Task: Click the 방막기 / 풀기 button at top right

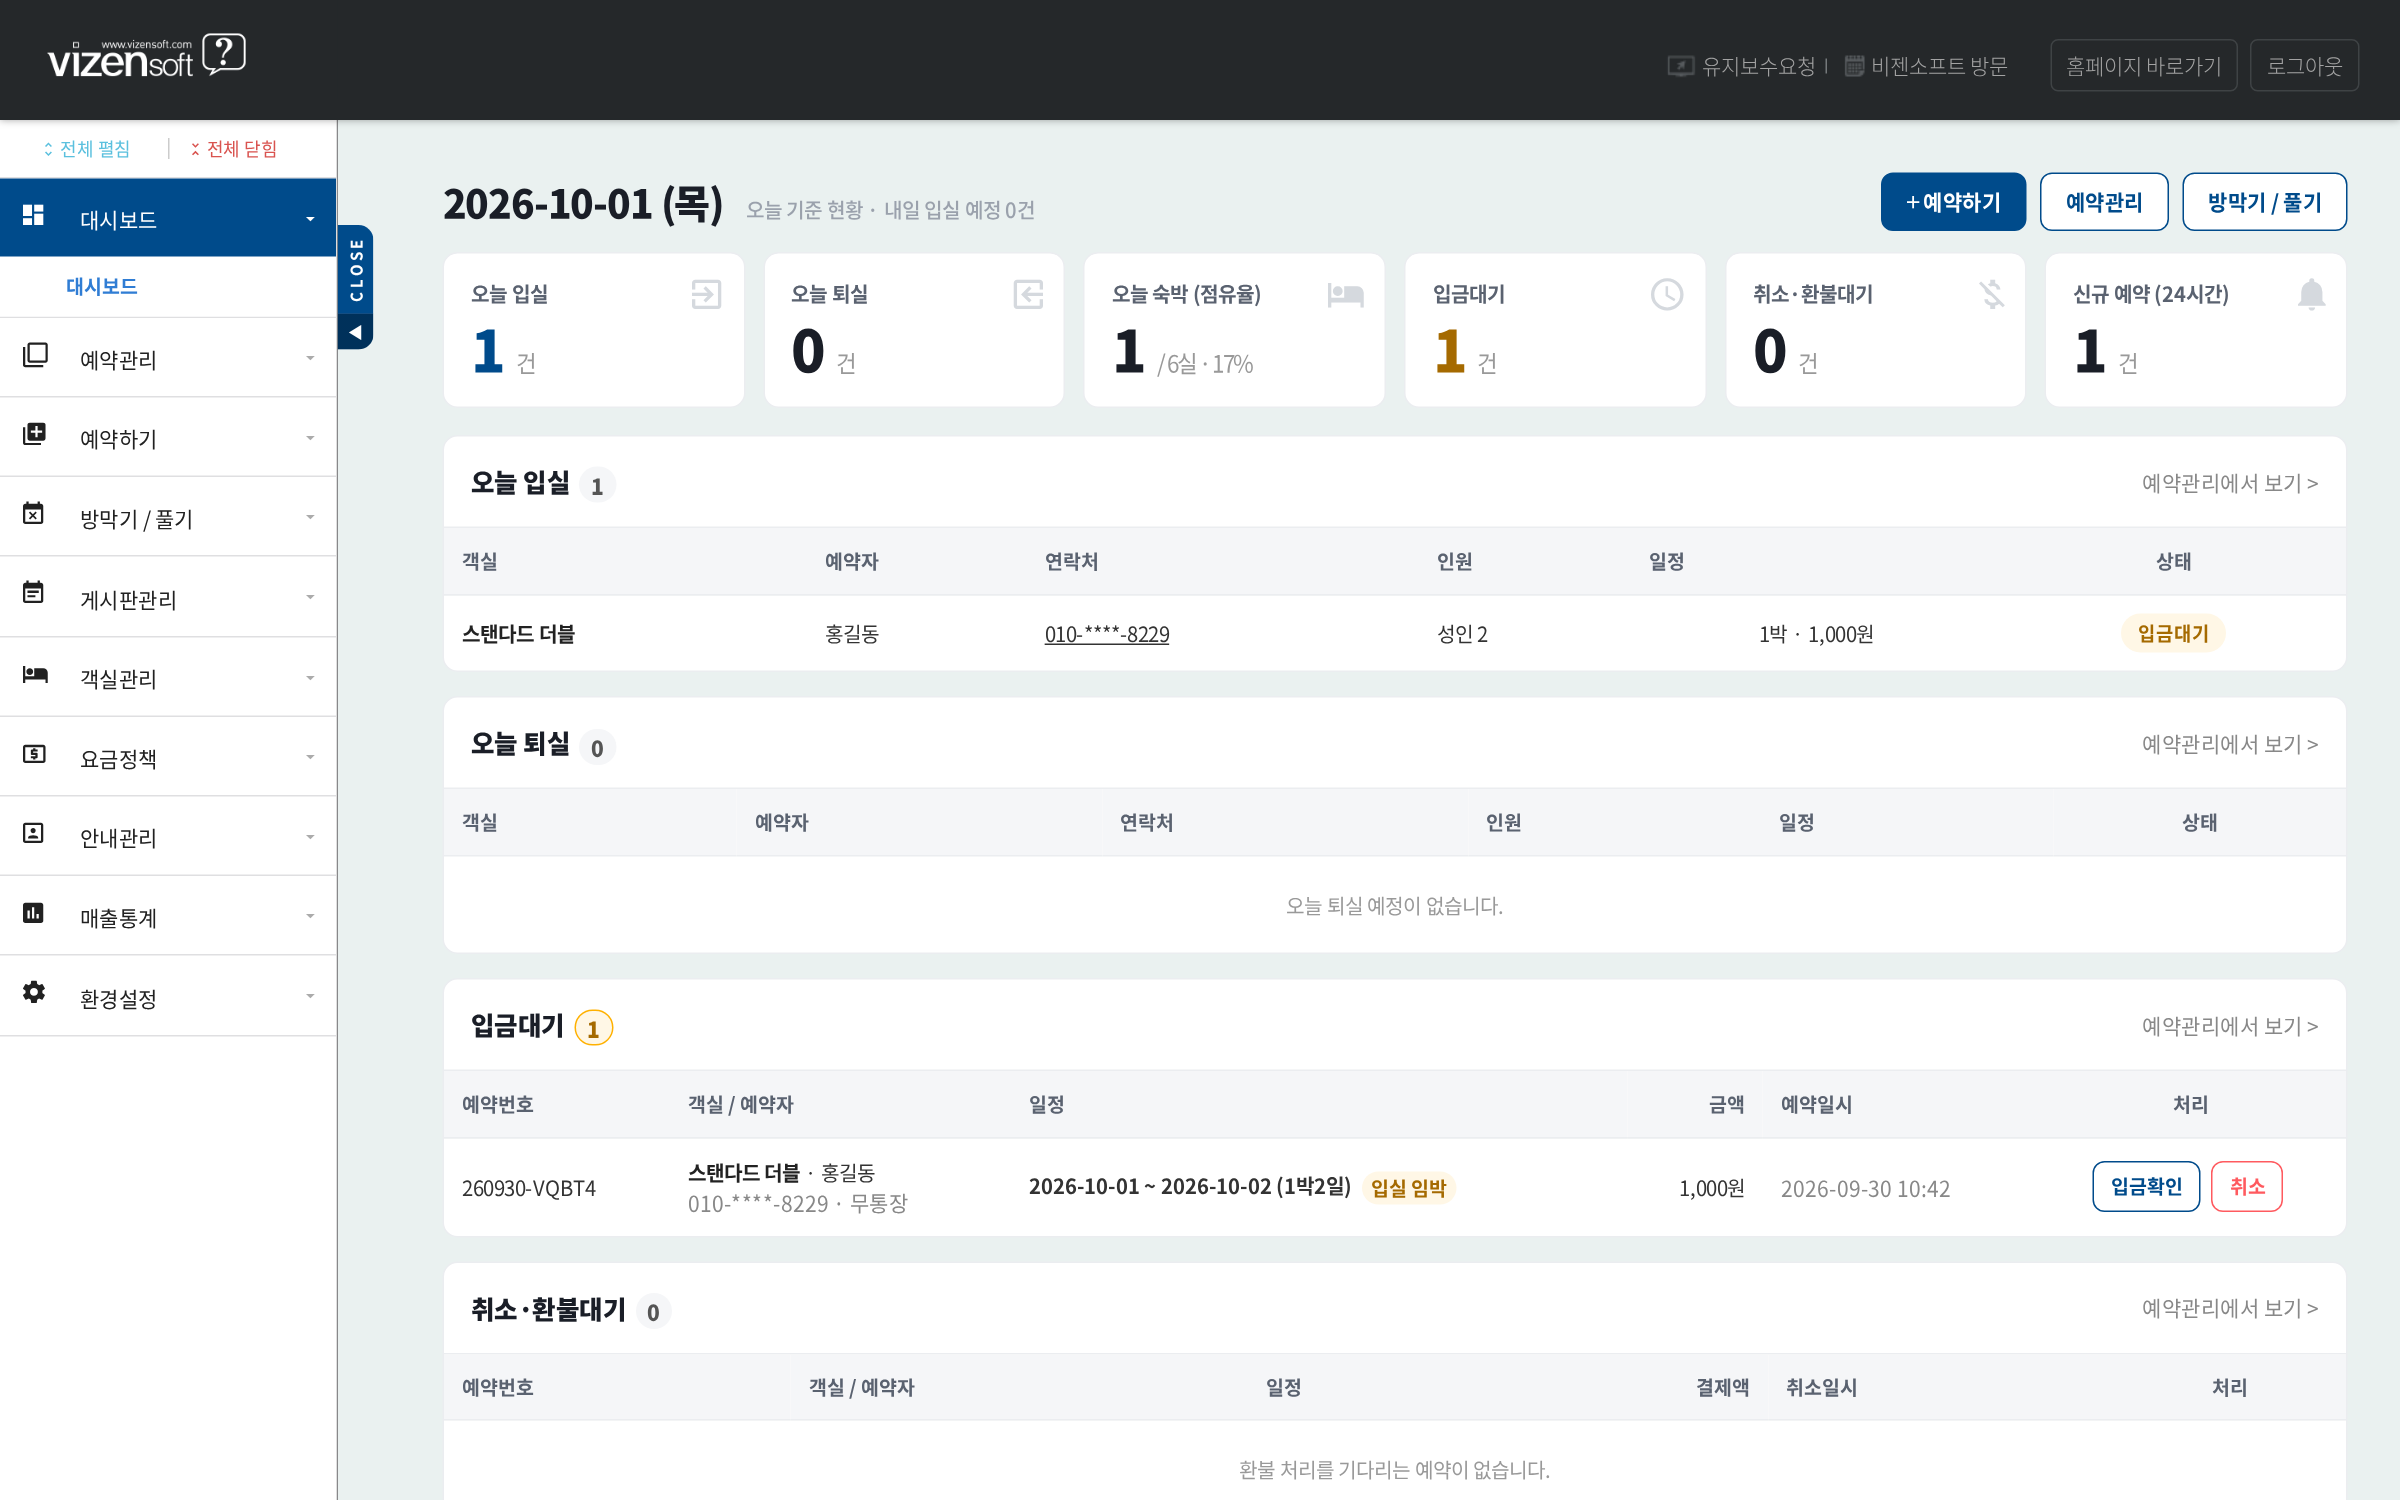Action: (x=2264, y=202)
